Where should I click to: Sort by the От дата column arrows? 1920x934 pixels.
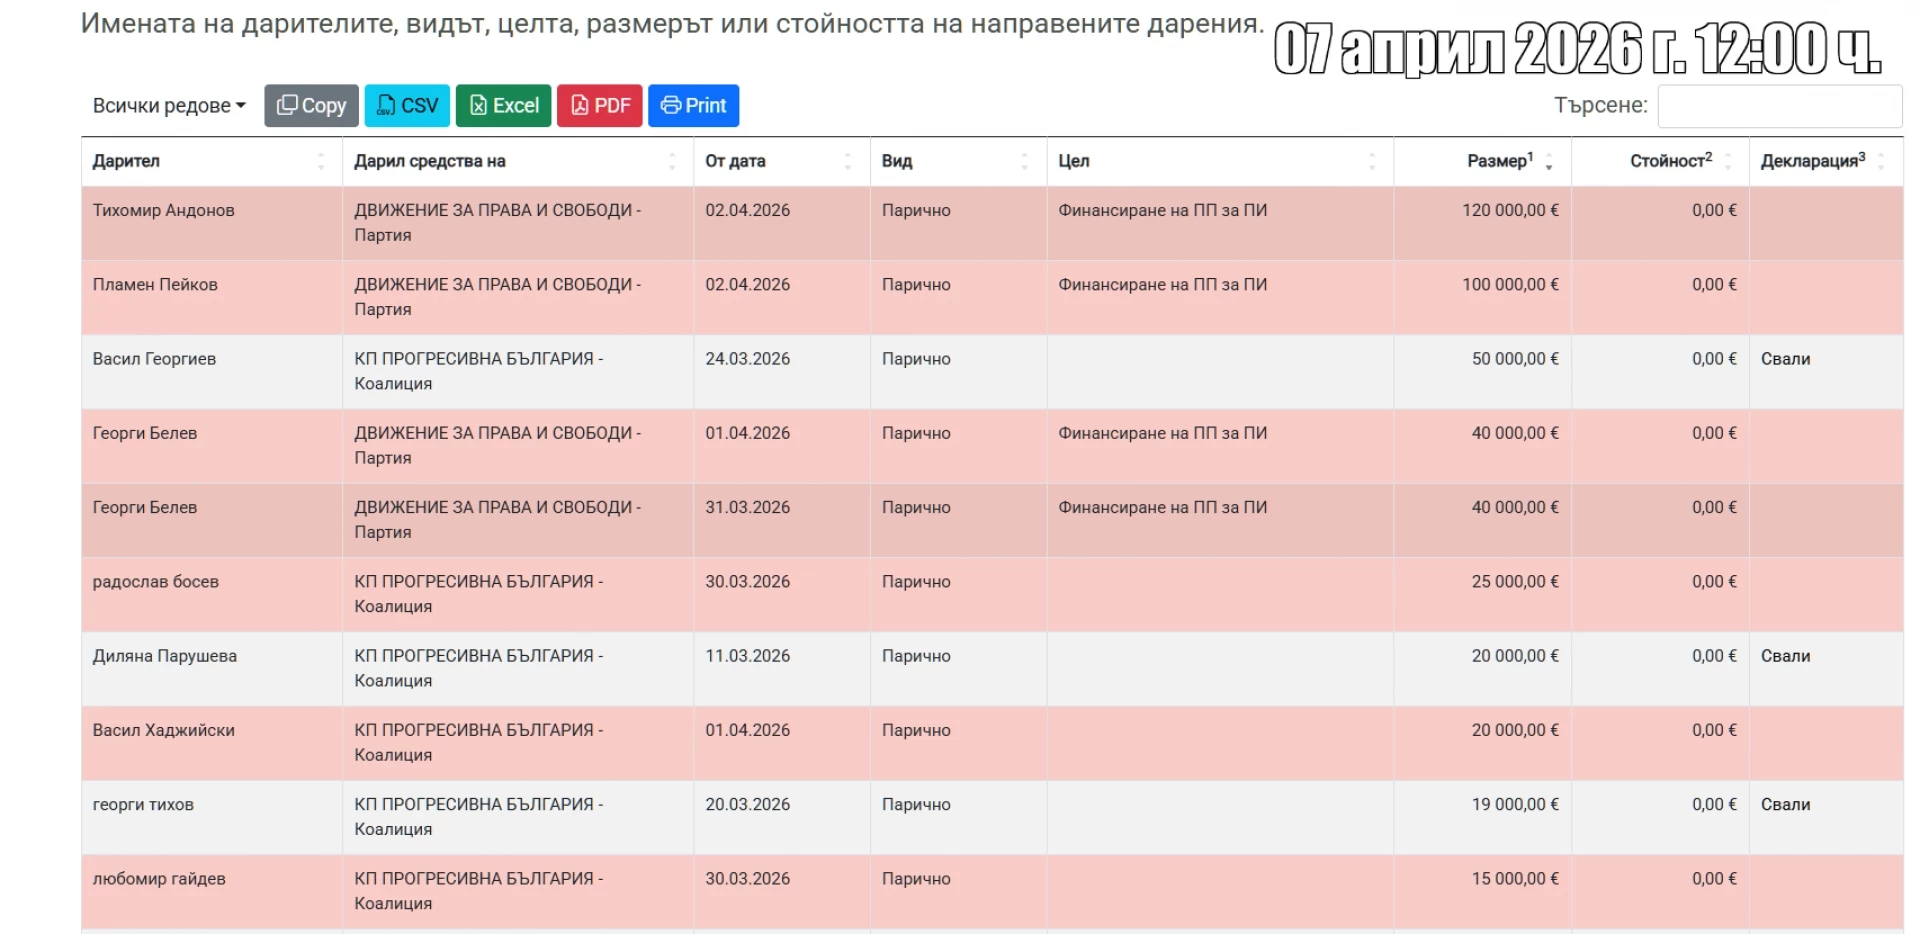(847, 161)
